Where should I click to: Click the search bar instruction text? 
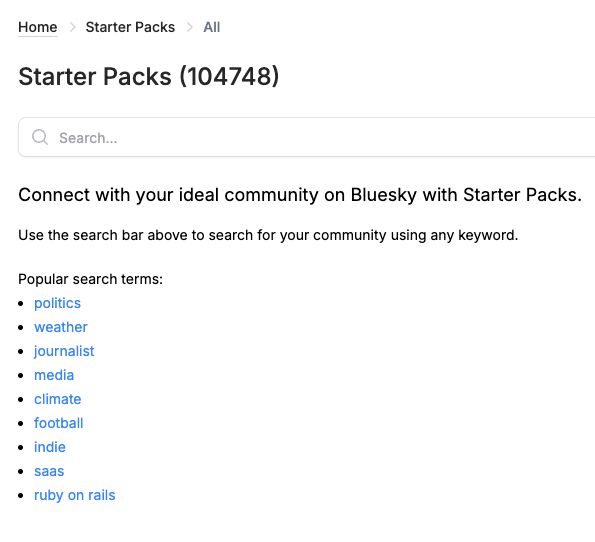click(268, 235)
